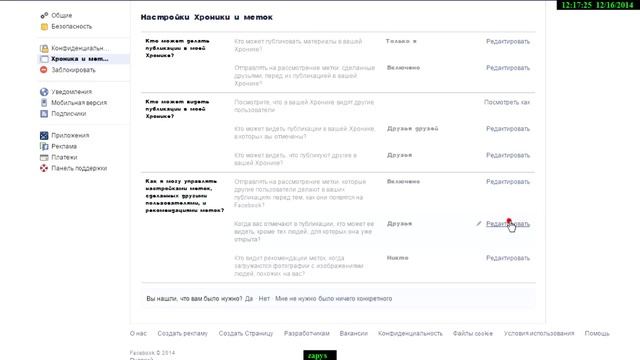Edit audience when tagged in a post

[x=508, y=224]
